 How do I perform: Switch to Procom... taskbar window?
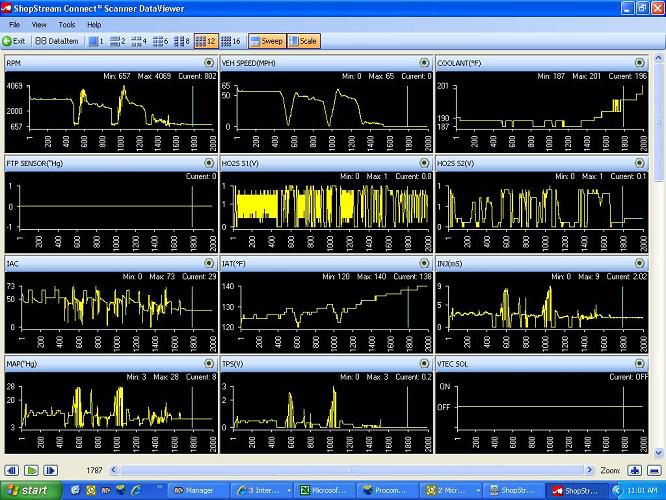pyautogui.click(x=387, y=490)
